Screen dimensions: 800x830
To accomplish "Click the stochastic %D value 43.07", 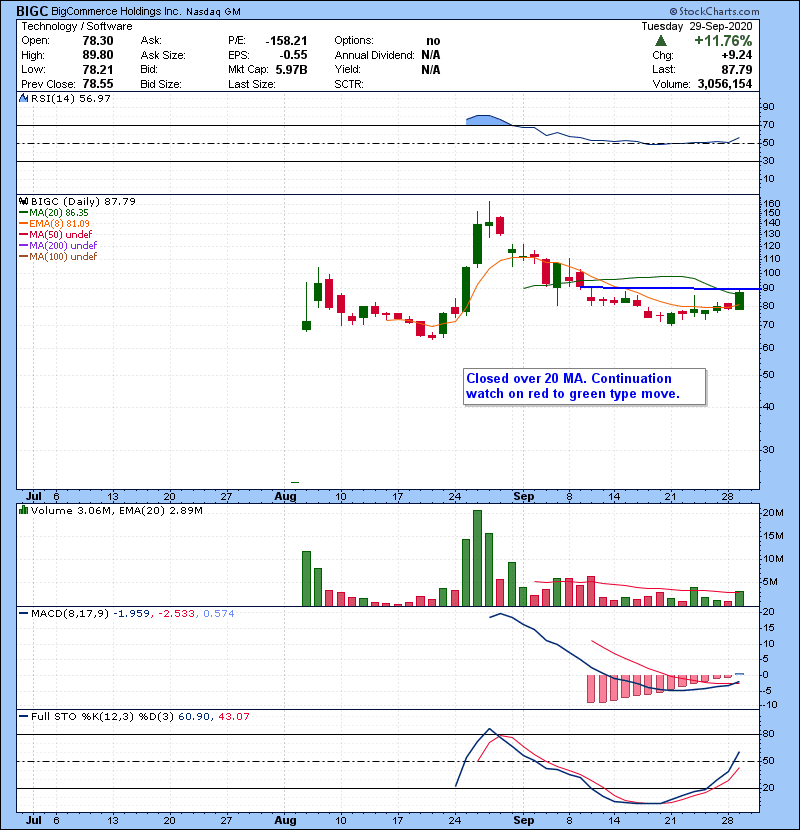I will 233,716.
